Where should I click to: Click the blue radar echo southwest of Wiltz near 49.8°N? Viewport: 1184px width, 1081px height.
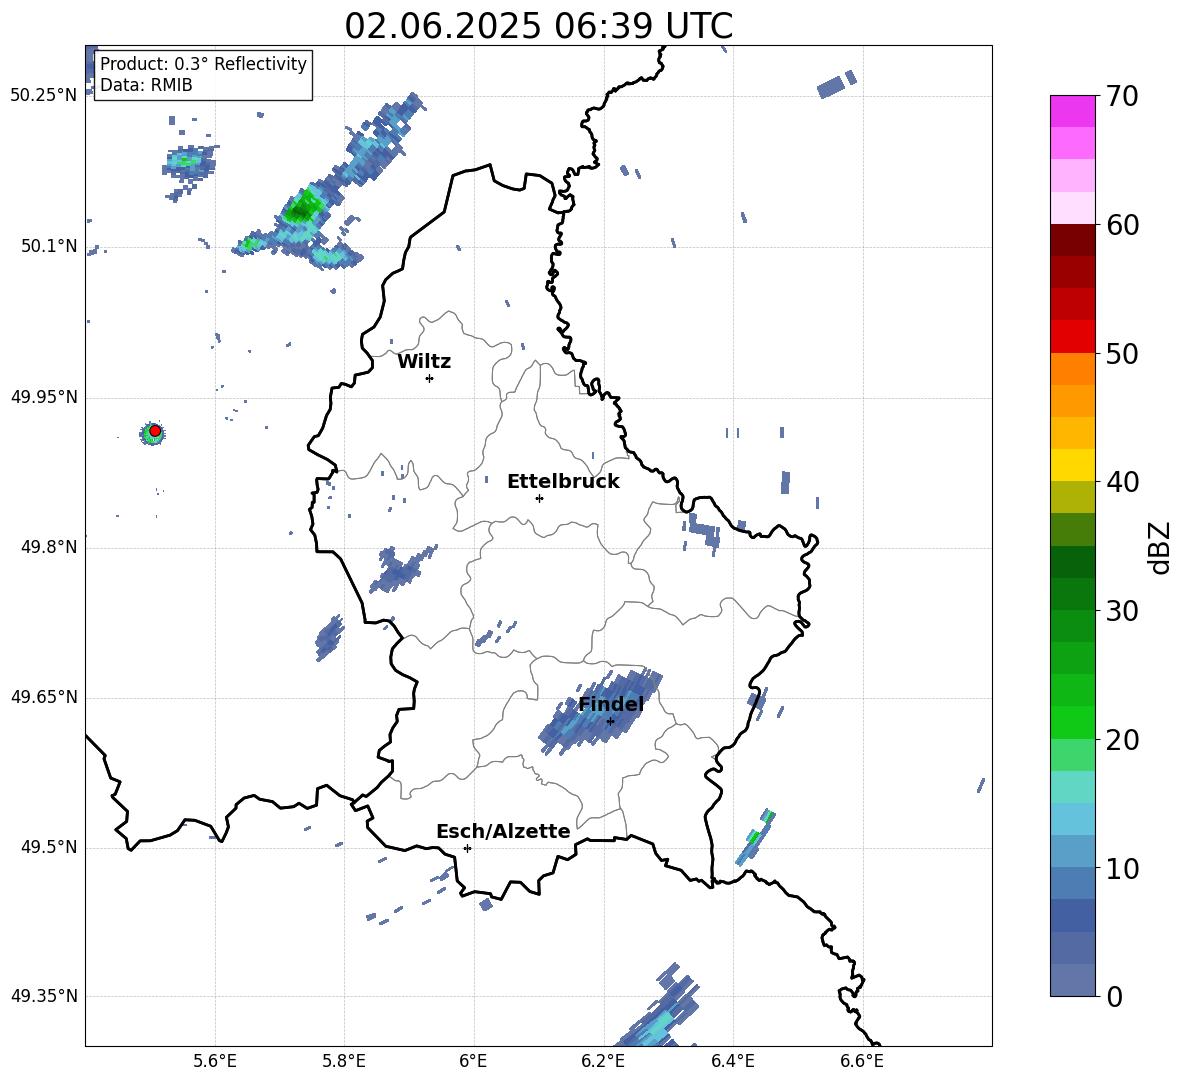tap(402, 569)
